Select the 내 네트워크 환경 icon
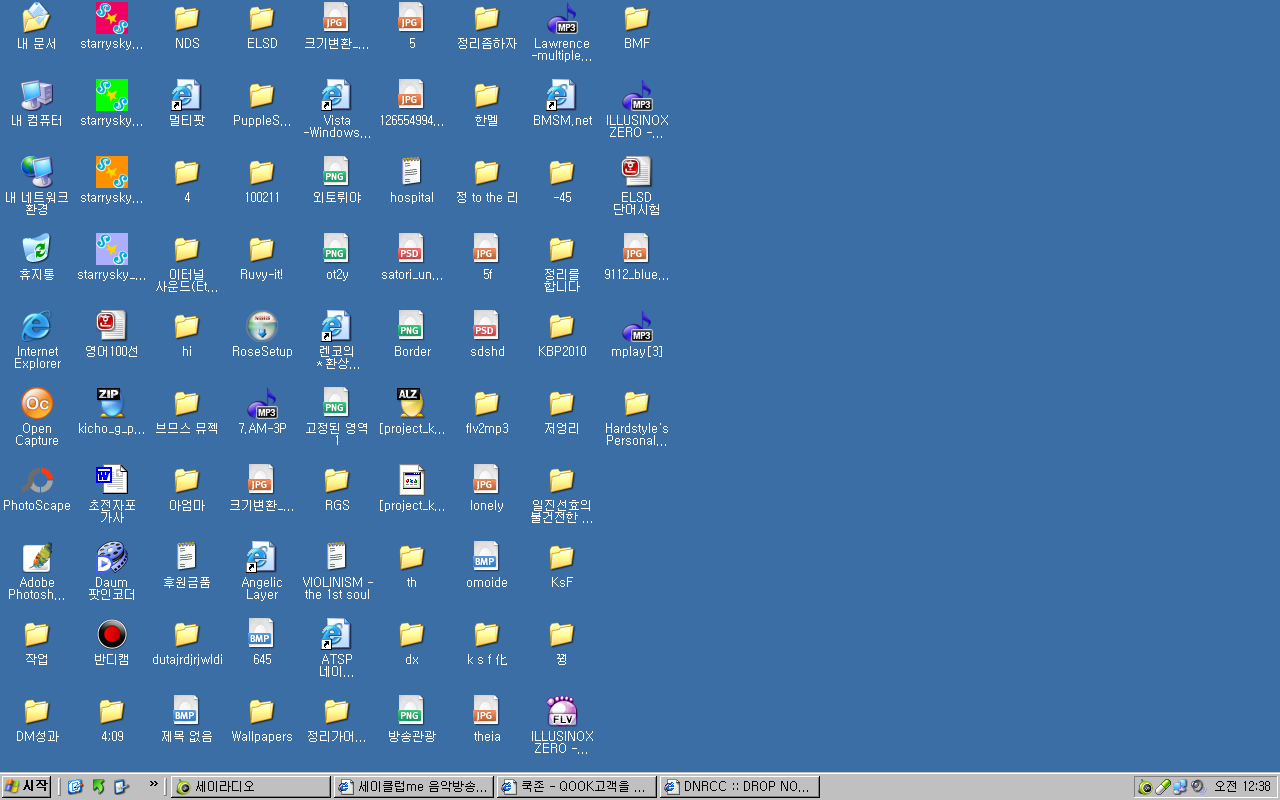1280x800 pixels. coord(37,173)
